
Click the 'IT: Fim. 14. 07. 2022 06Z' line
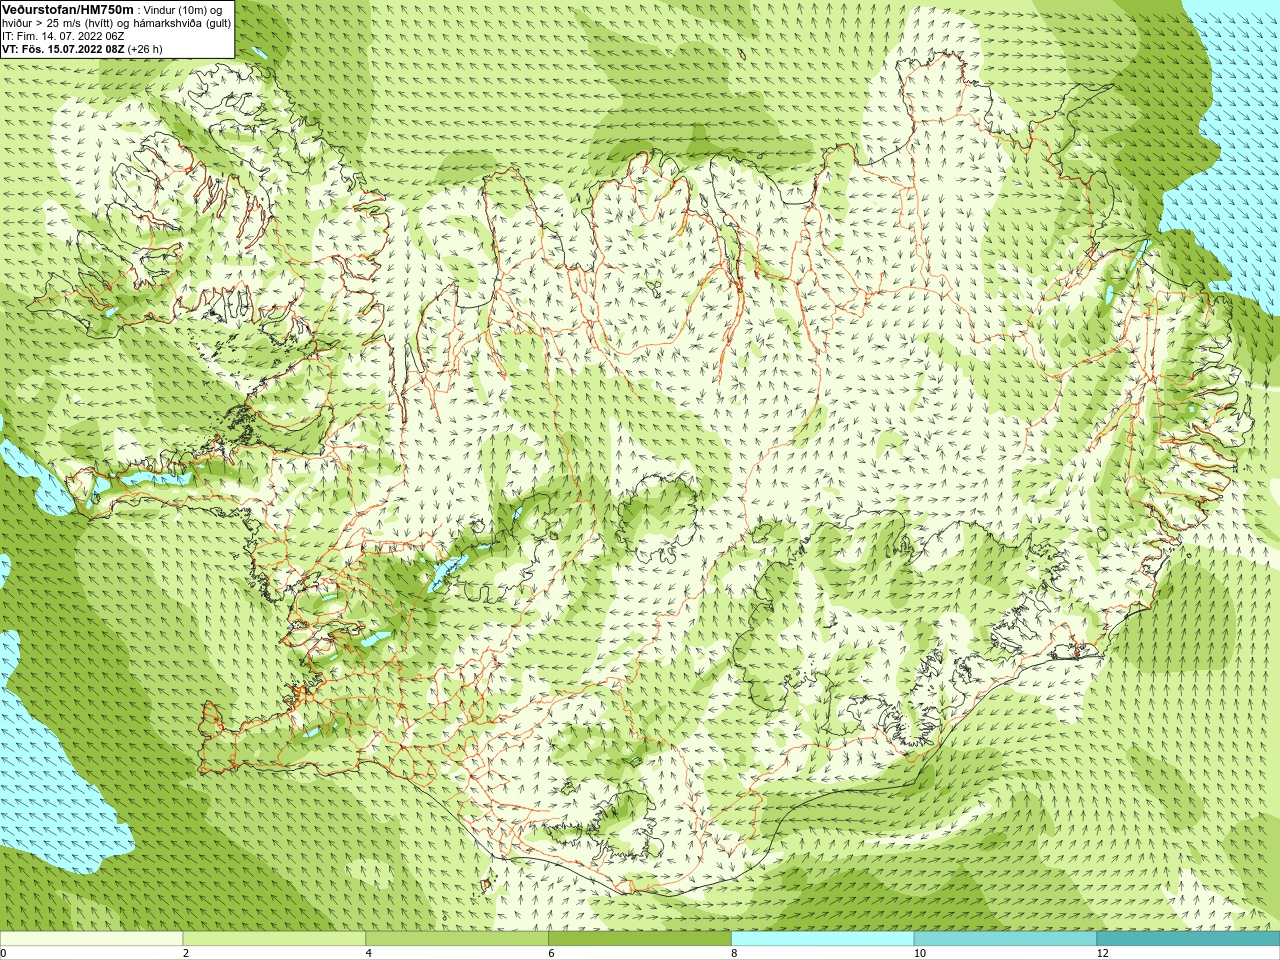tap(64, 35)
